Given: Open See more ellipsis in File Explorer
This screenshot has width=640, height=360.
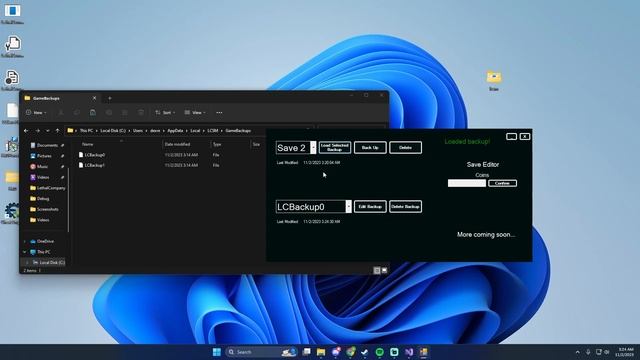Looking at the screenshot, I should (x=219, y=113).
